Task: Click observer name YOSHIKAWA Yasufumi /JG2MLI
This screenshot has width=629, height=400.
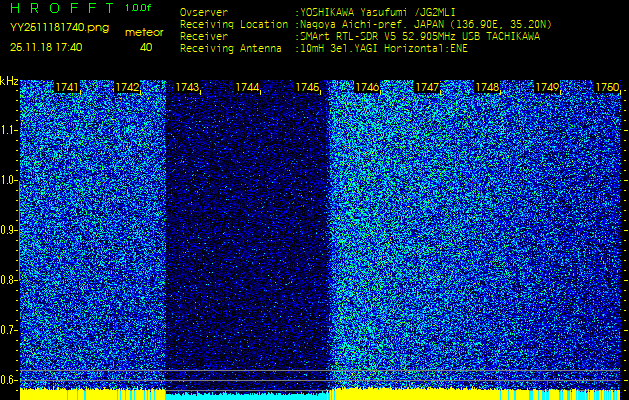Action: tap(378, 12)
